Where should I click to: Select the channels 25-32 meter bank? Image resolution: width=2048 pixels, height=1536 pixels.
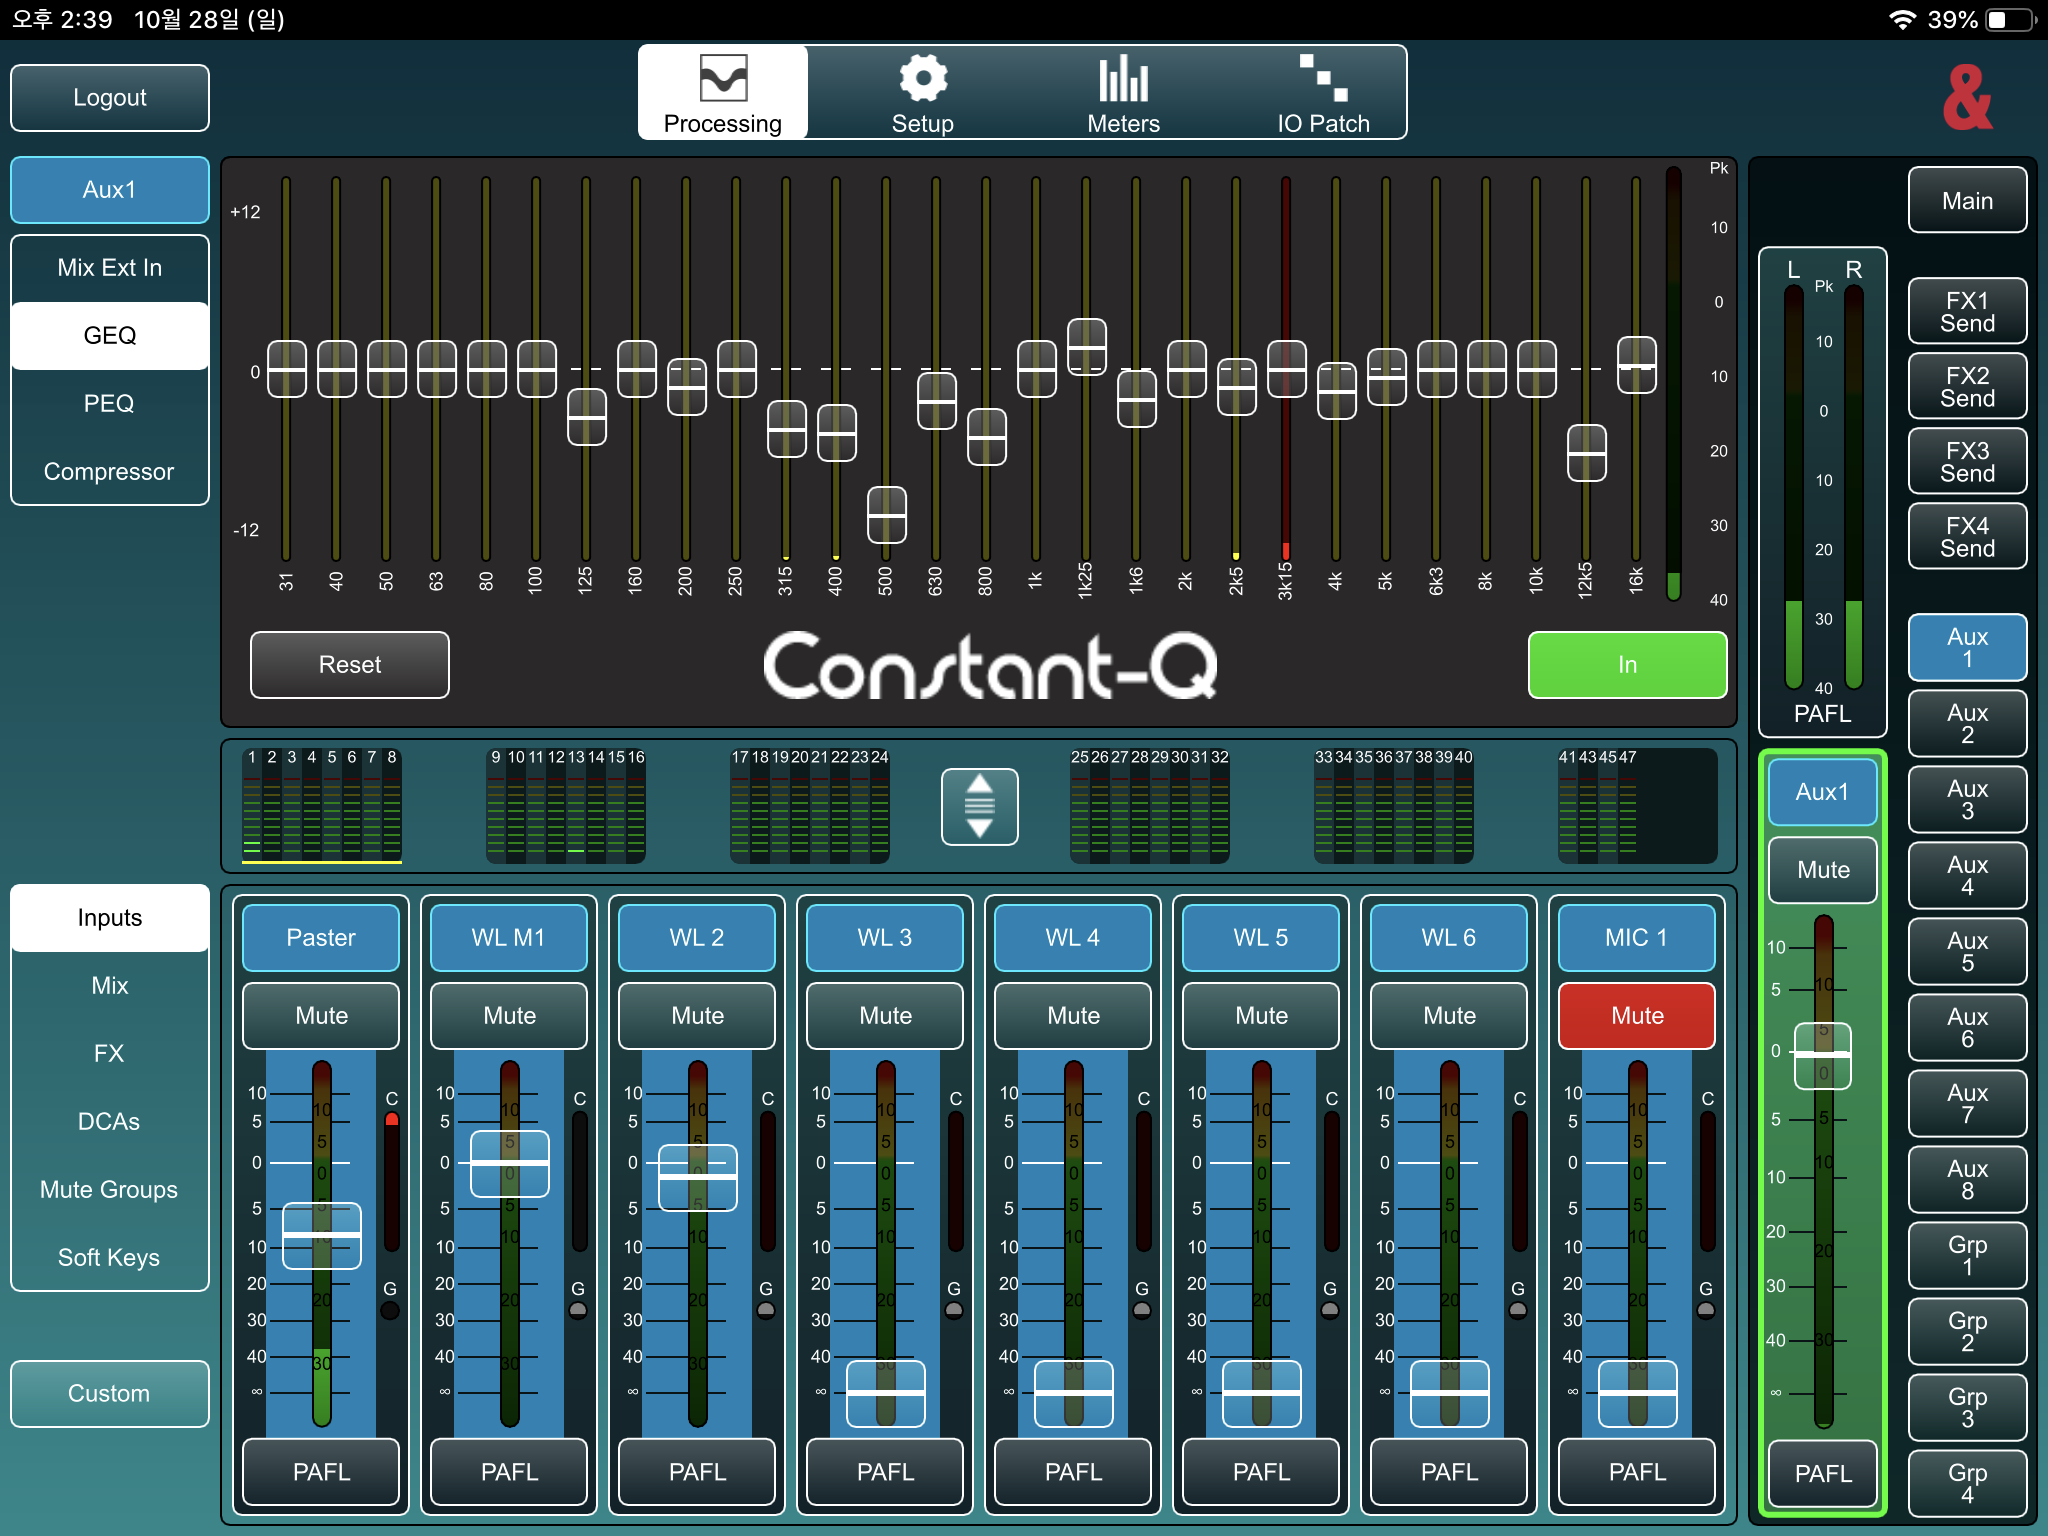coord(1149,806)
